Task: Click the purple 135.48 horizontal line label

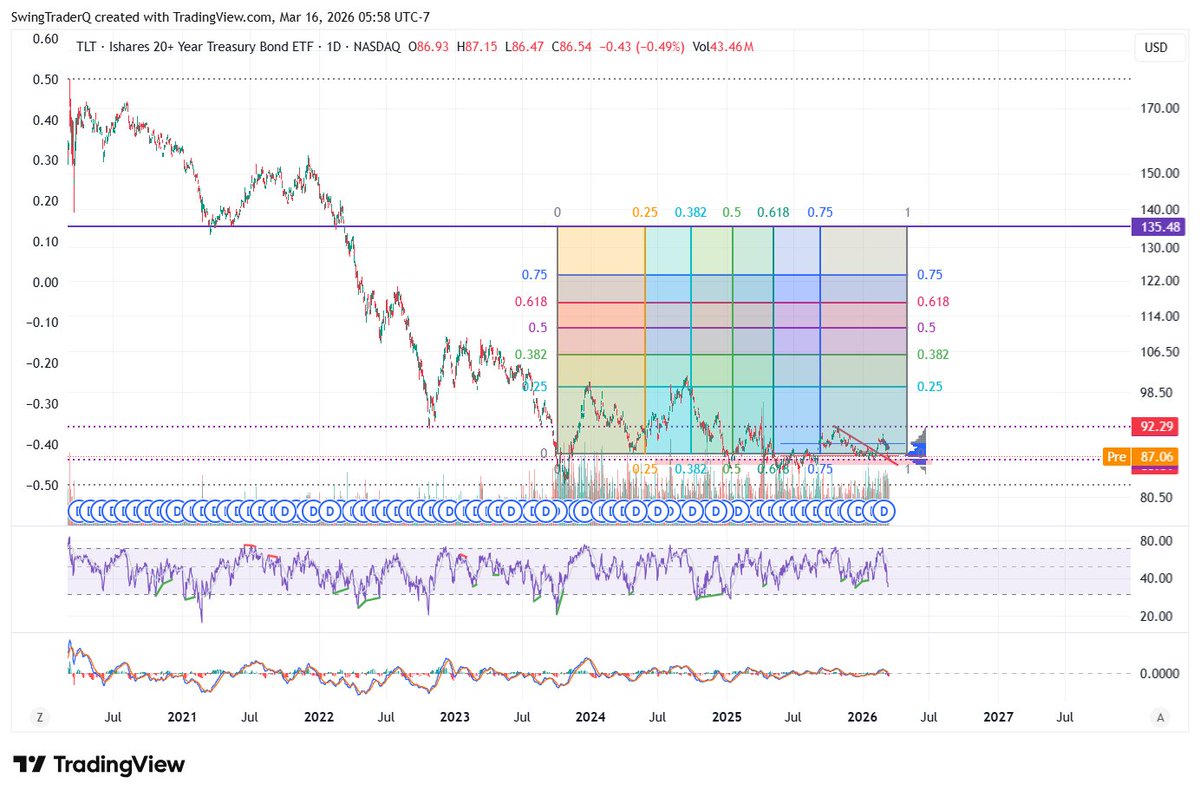Action: click(1160, 227)
